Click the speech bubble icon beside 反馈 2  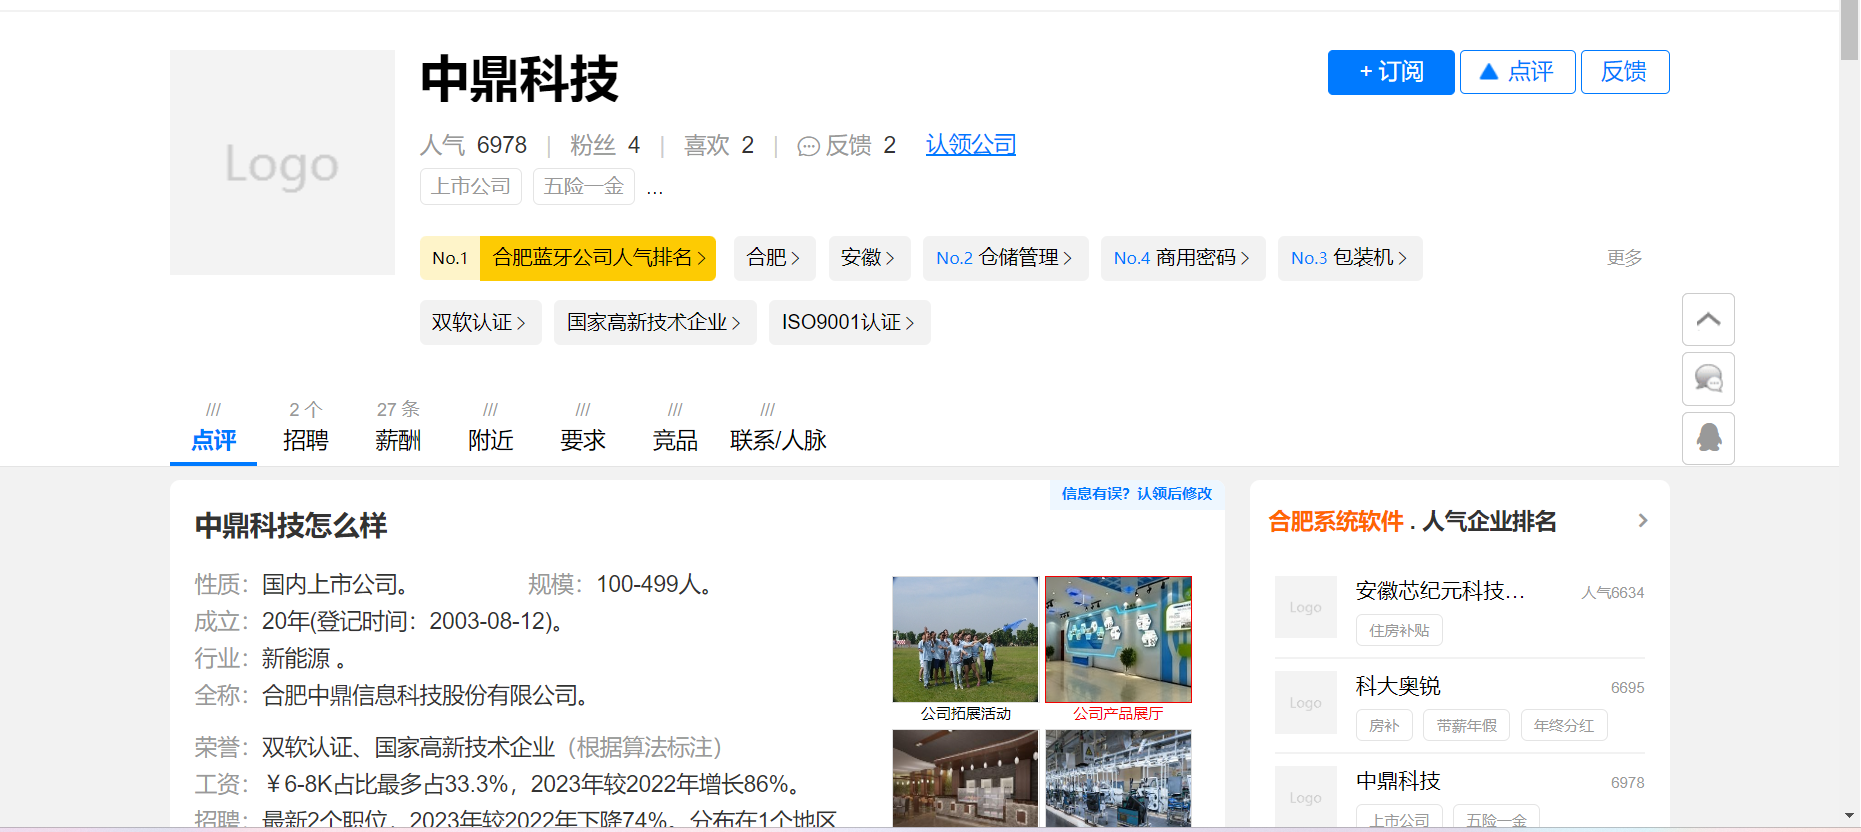click(808, 147)
